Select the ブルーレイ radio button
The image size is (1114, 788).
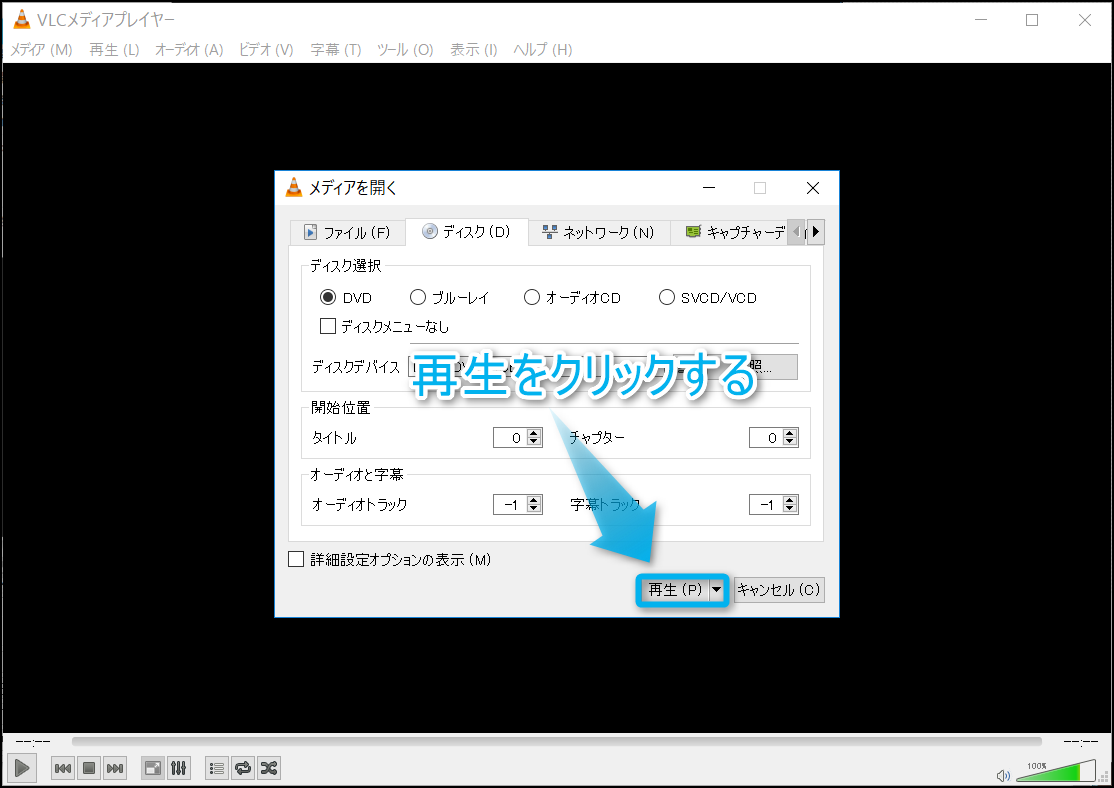[x=418, y=297]
